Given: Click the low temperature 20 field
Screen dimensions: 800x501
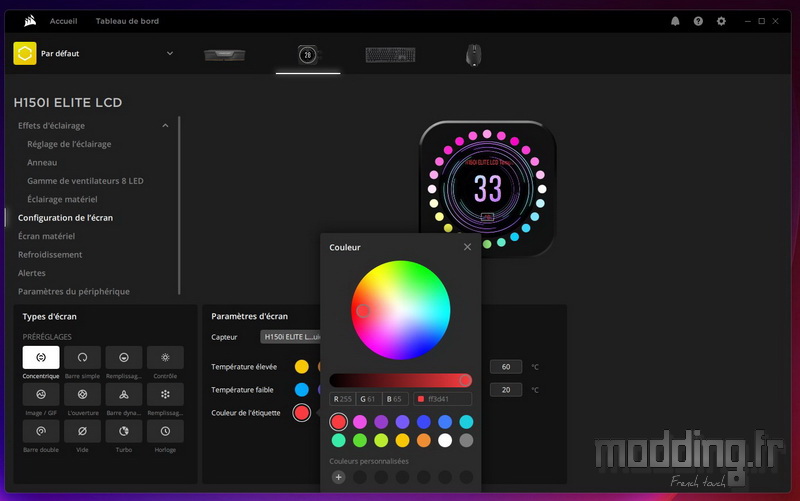Looking at the screenshot, I should click(x=506, y=389).
